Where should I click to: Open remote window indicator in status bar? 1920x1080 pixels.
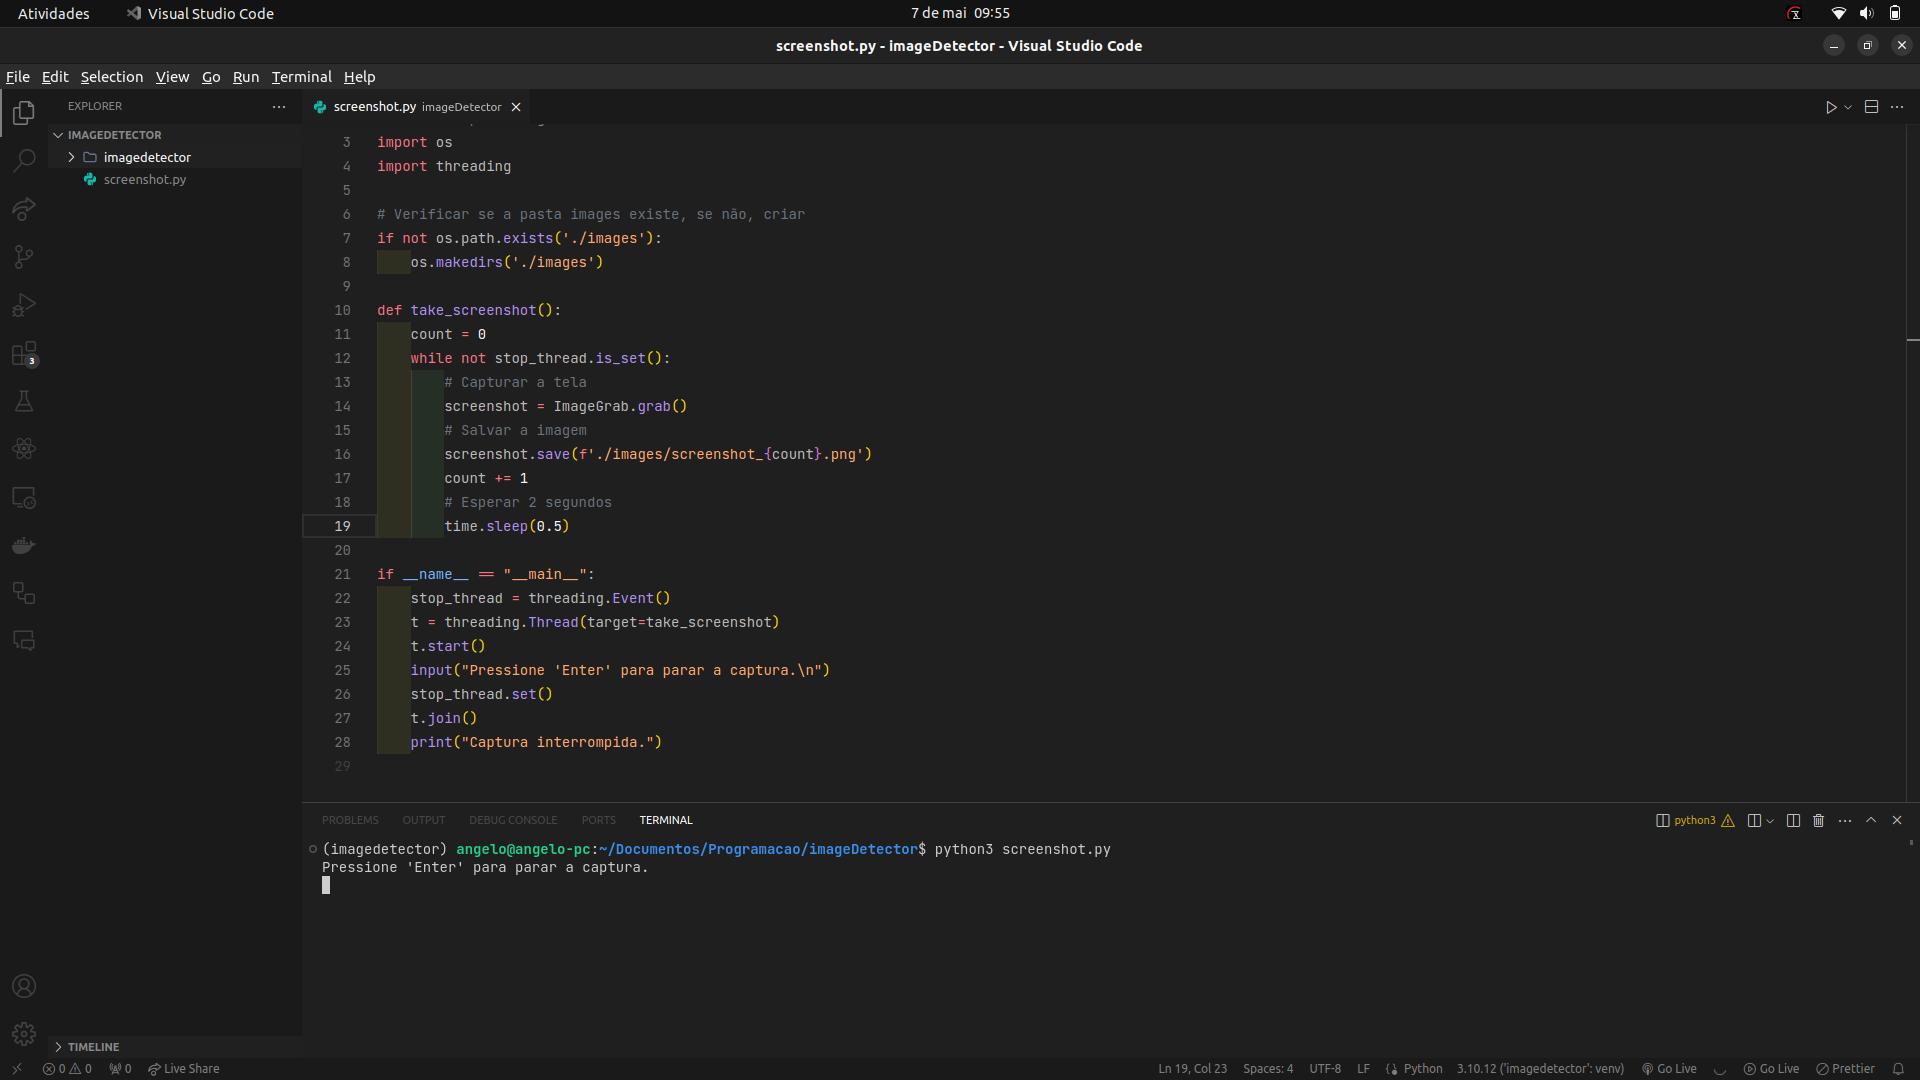click(x=16, y=1068)
